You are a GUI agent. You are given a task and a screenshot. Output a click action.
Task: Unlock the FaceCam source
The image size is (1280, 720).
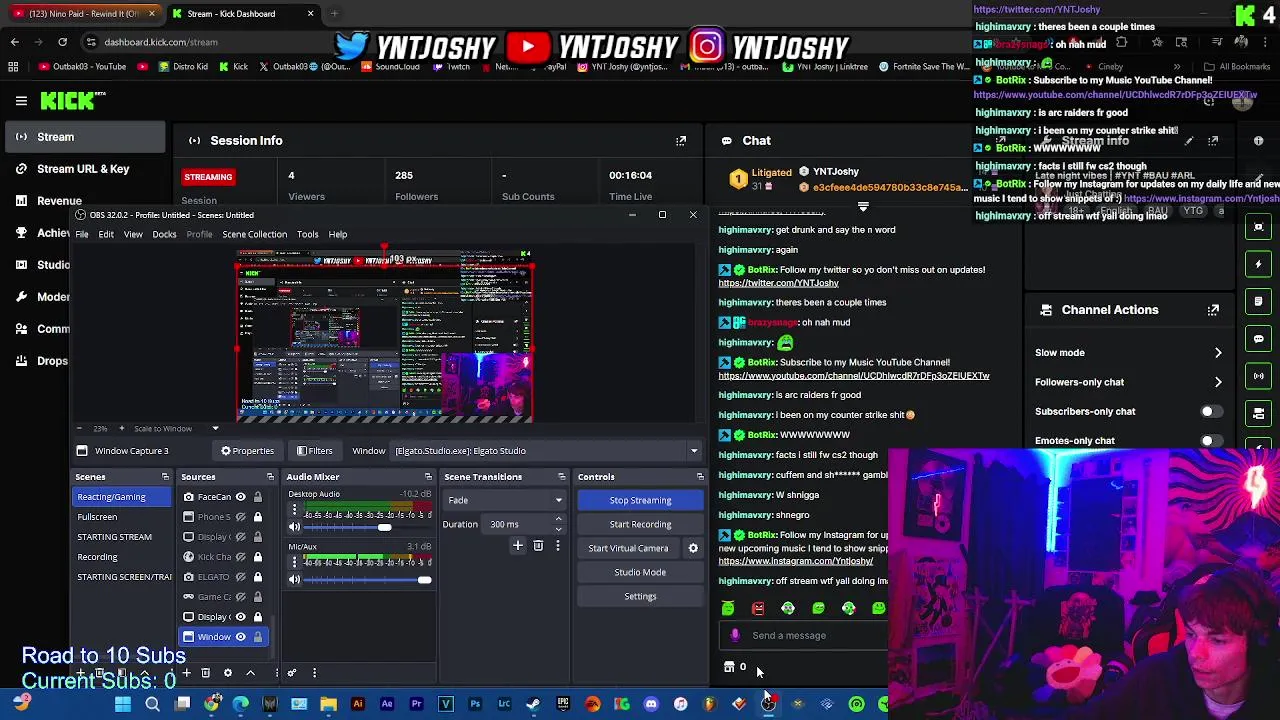pos(258,497)
